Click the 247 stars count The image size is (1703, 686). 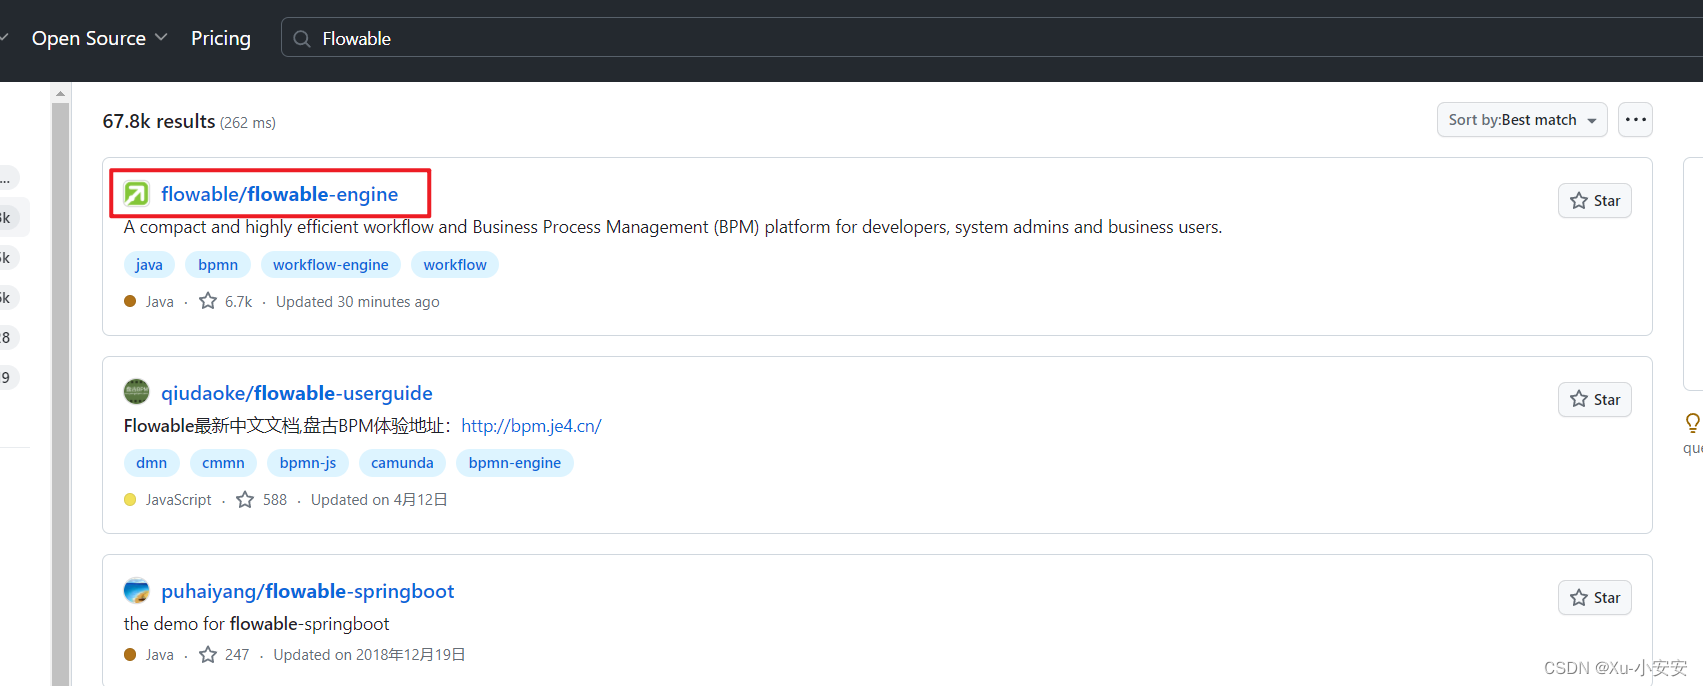point(237,655)
